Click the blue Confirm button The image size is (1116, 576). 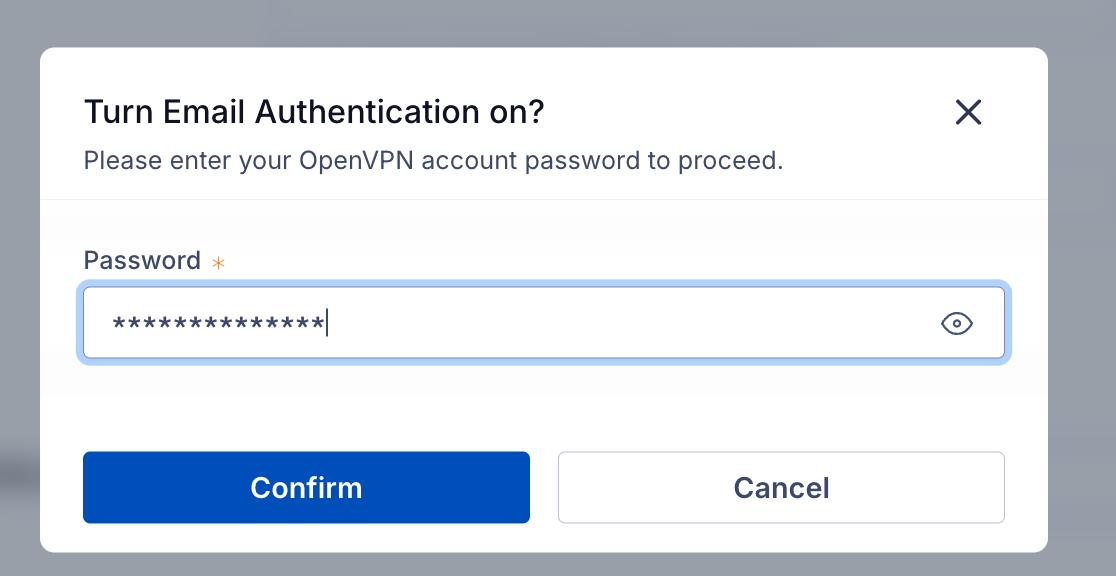coord(306,488)
